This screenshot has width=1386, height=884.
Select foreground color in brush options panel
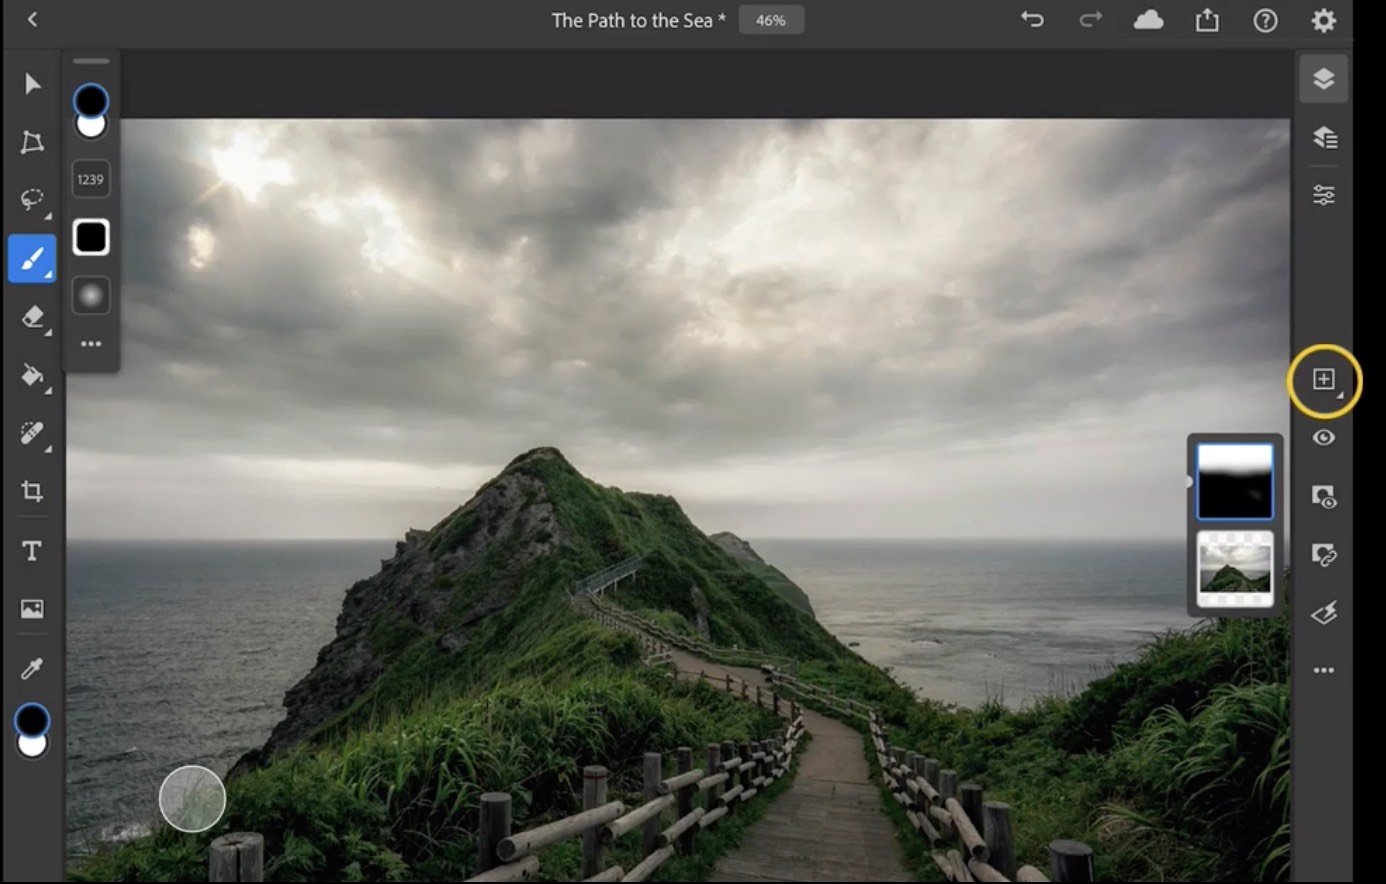pyautogui.click(x=91, y=100)
